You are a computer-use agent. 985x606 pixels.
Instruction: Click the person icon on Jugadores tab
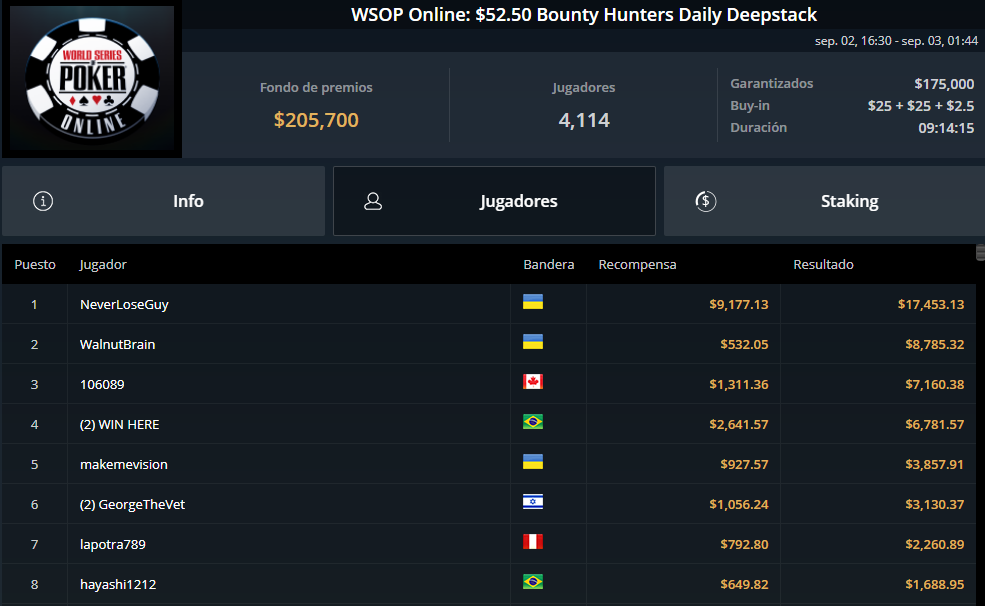[x=373, y=201]
